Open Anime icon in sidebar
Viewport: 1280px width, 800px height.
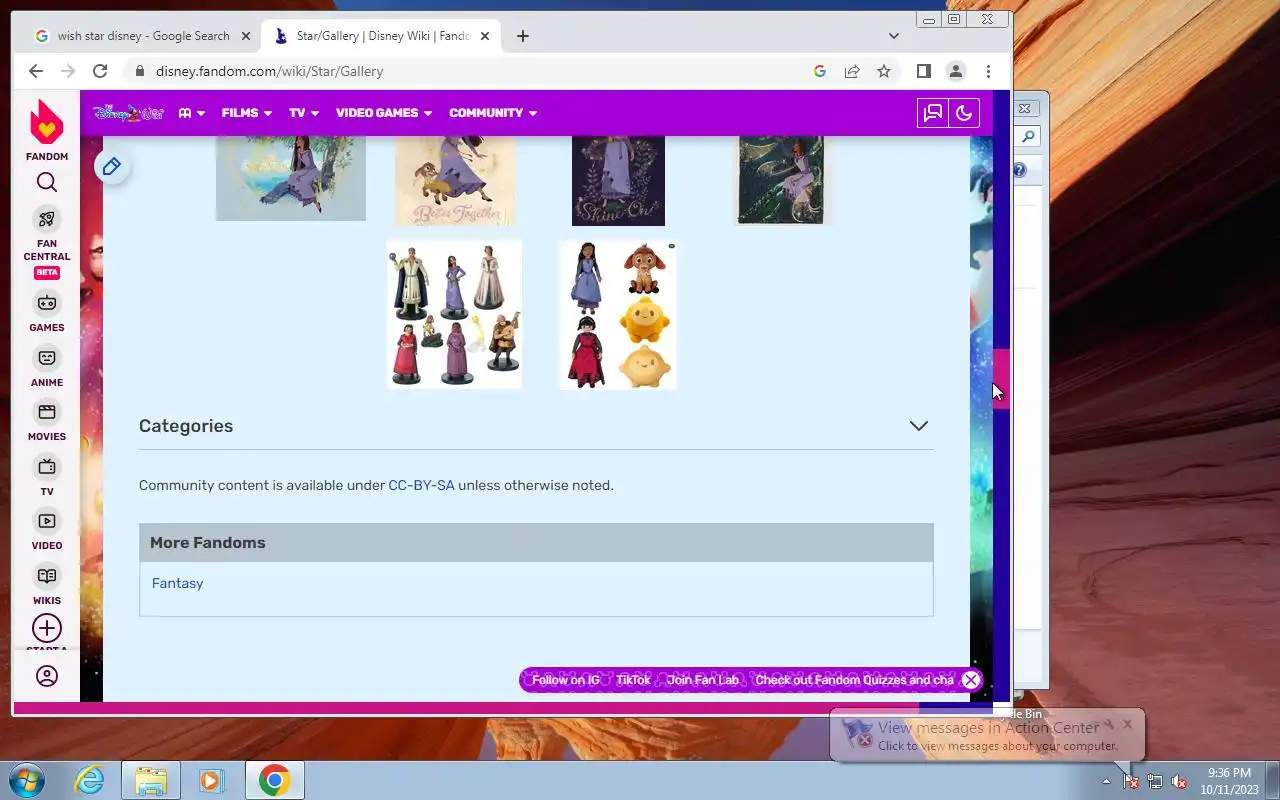47,358
